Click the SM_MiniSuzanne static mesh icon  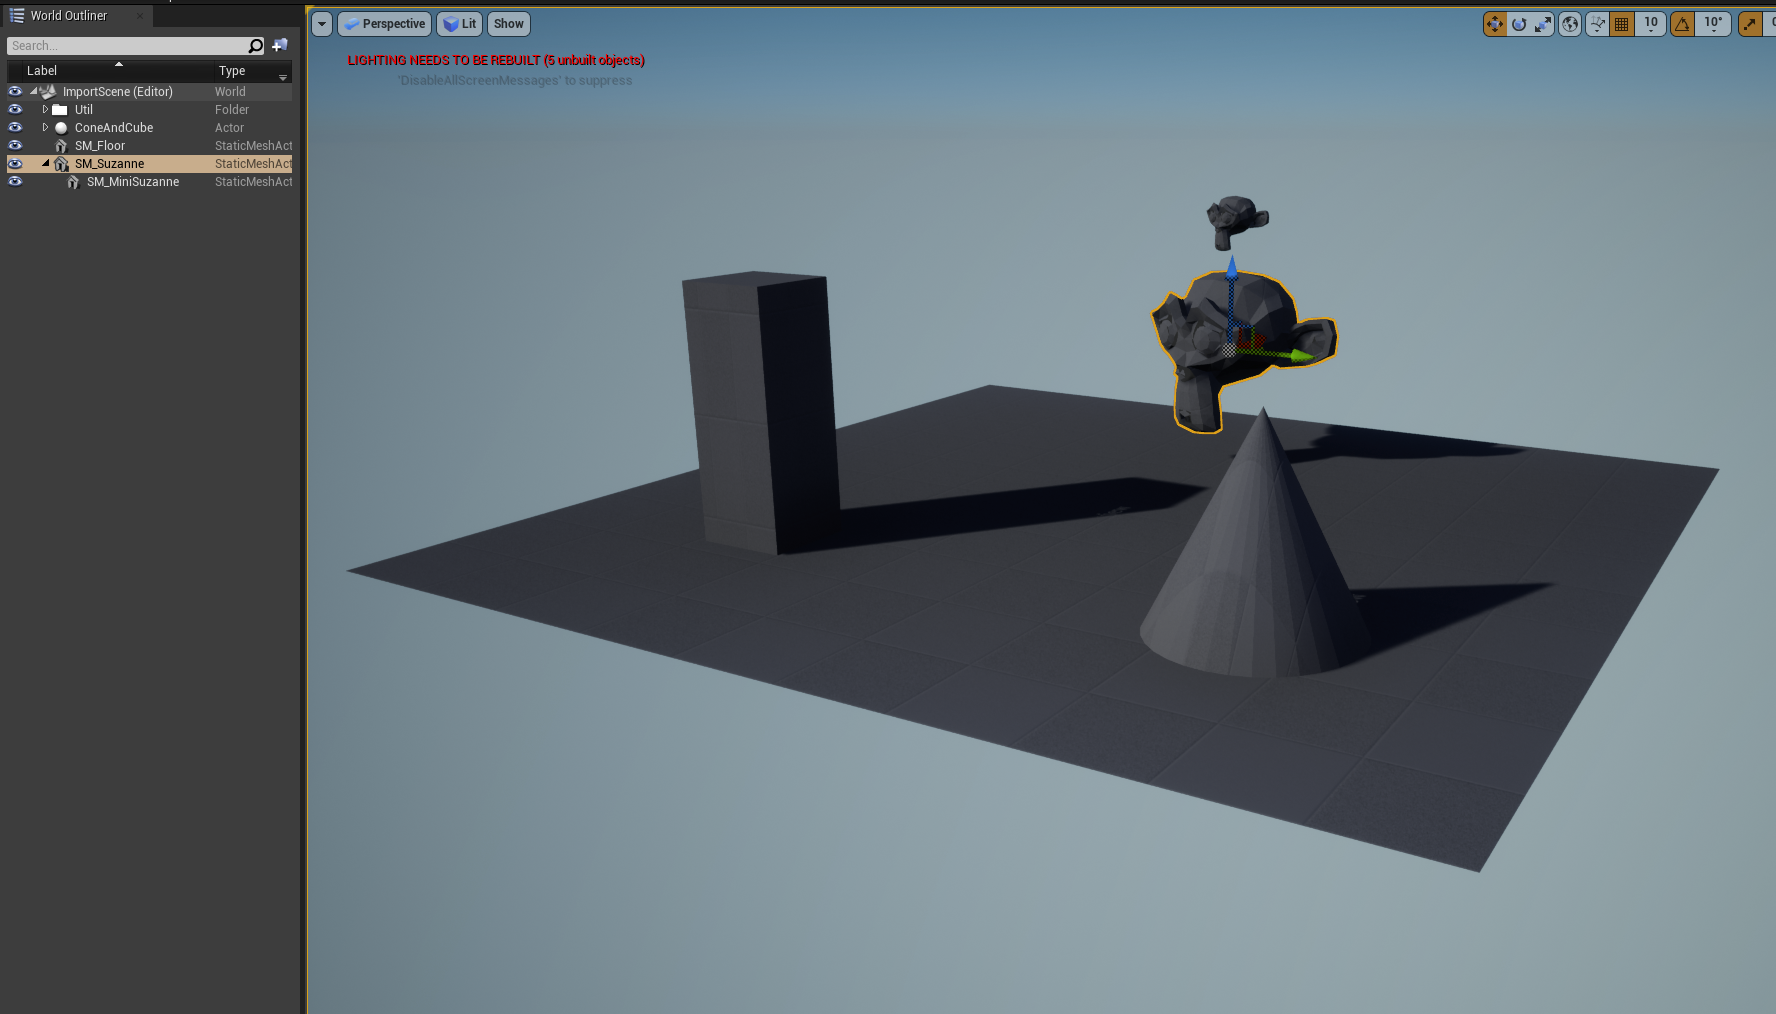tap(73, 182)
